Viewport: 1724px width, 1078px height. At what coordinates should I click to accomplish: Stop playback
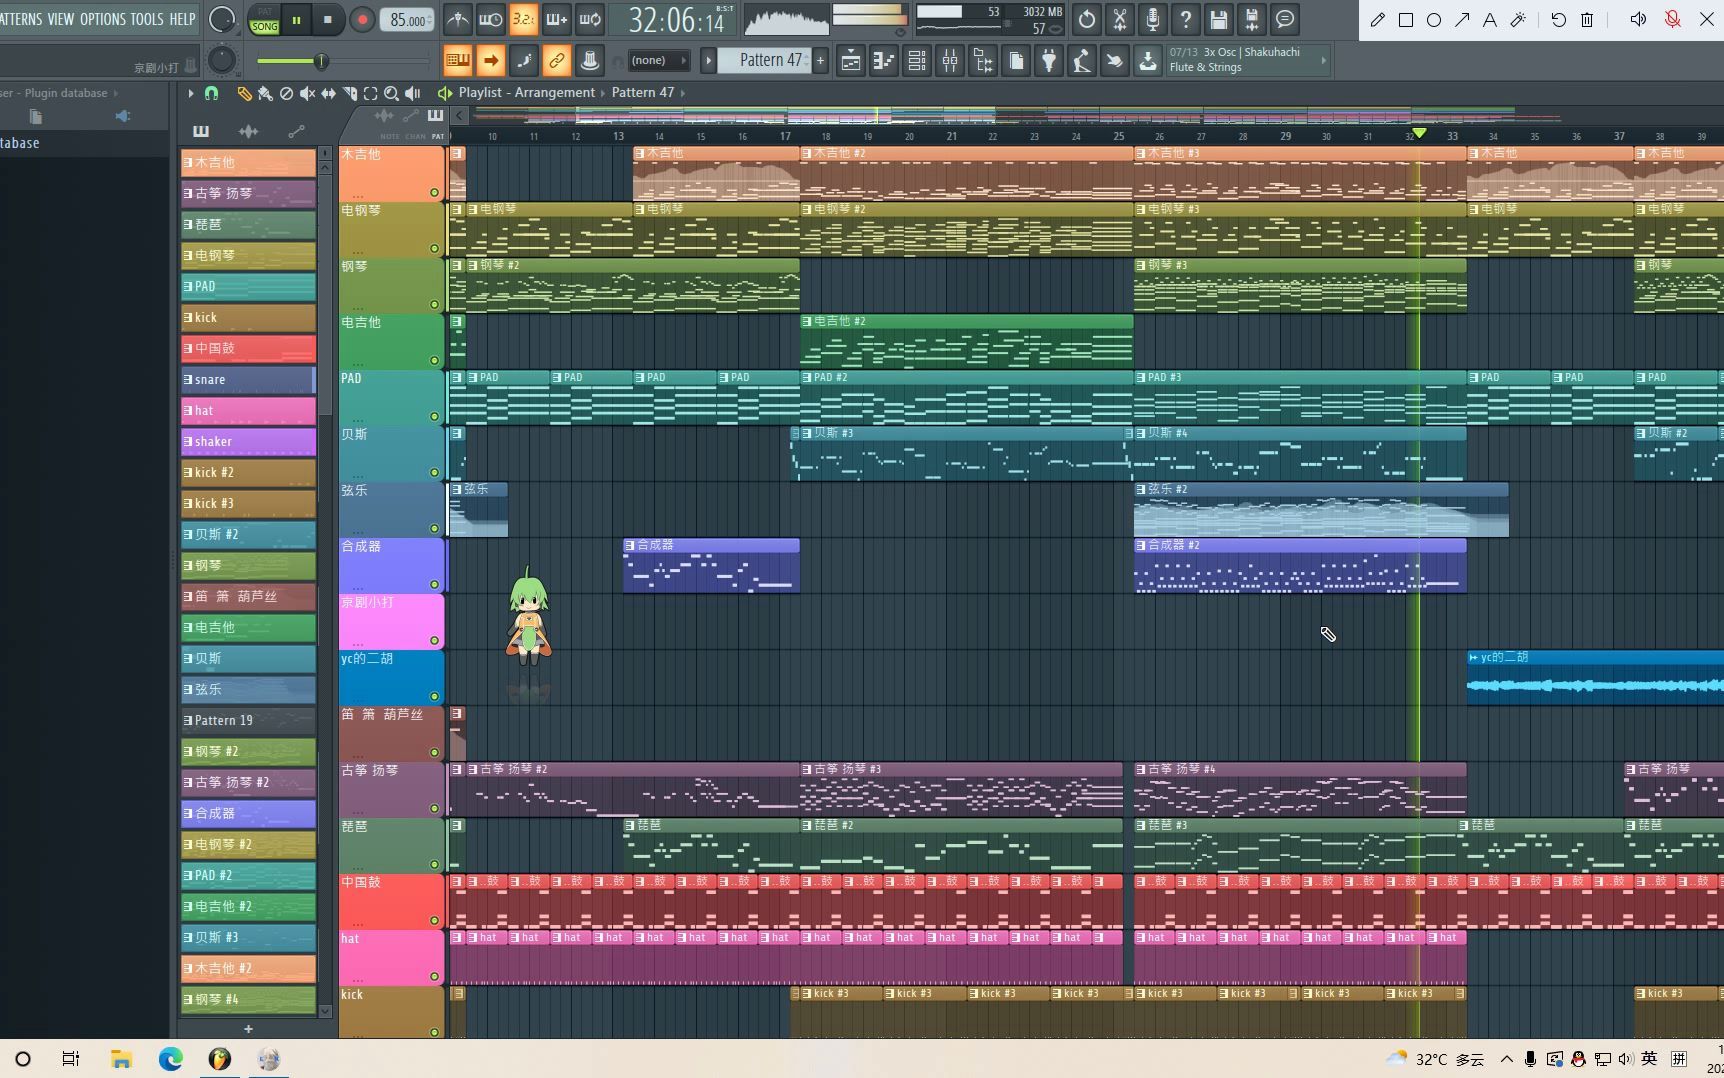coord(328,19)
